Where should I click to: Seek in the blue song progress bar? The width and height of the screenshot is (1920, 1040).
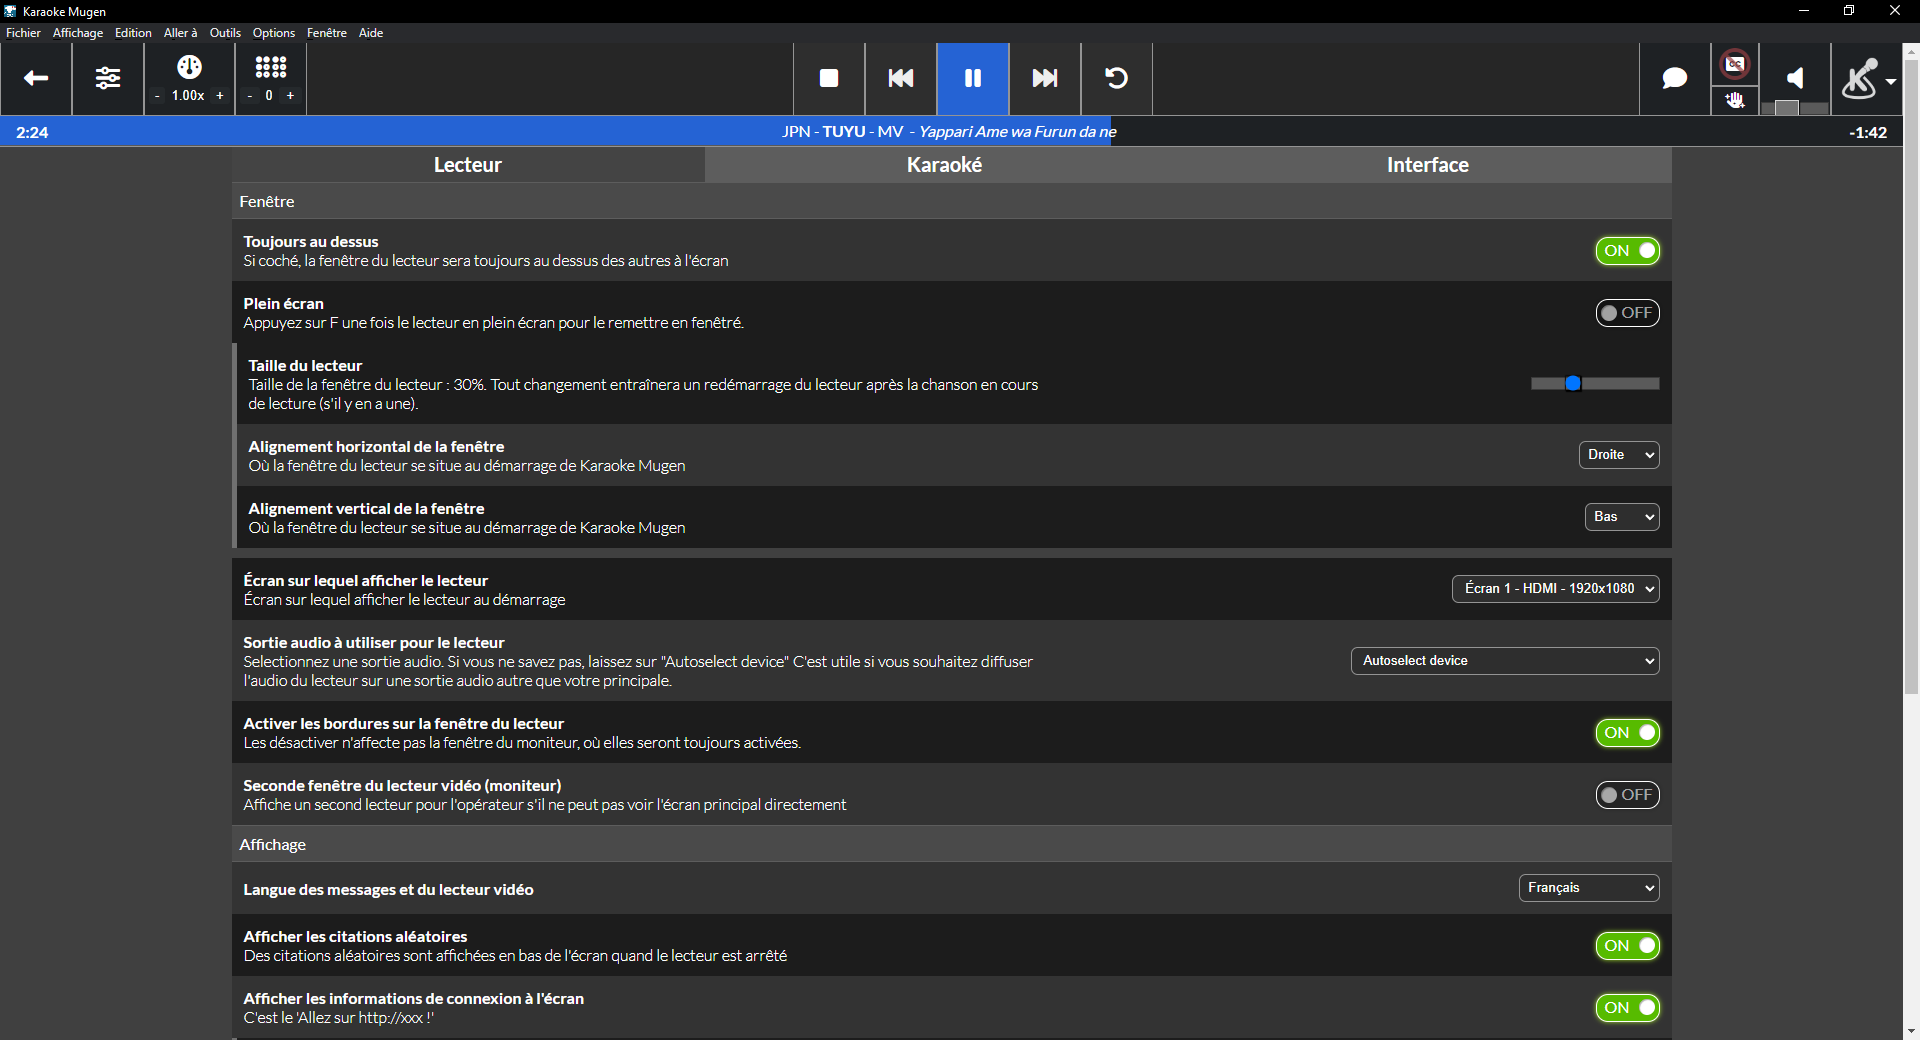point(951,132)
